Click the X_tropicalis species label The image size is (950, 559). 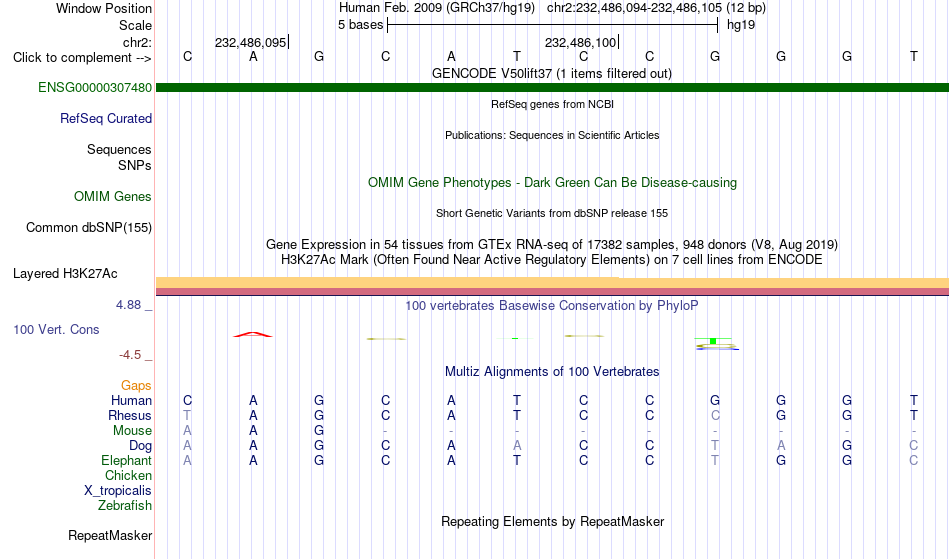pos(118,491)
